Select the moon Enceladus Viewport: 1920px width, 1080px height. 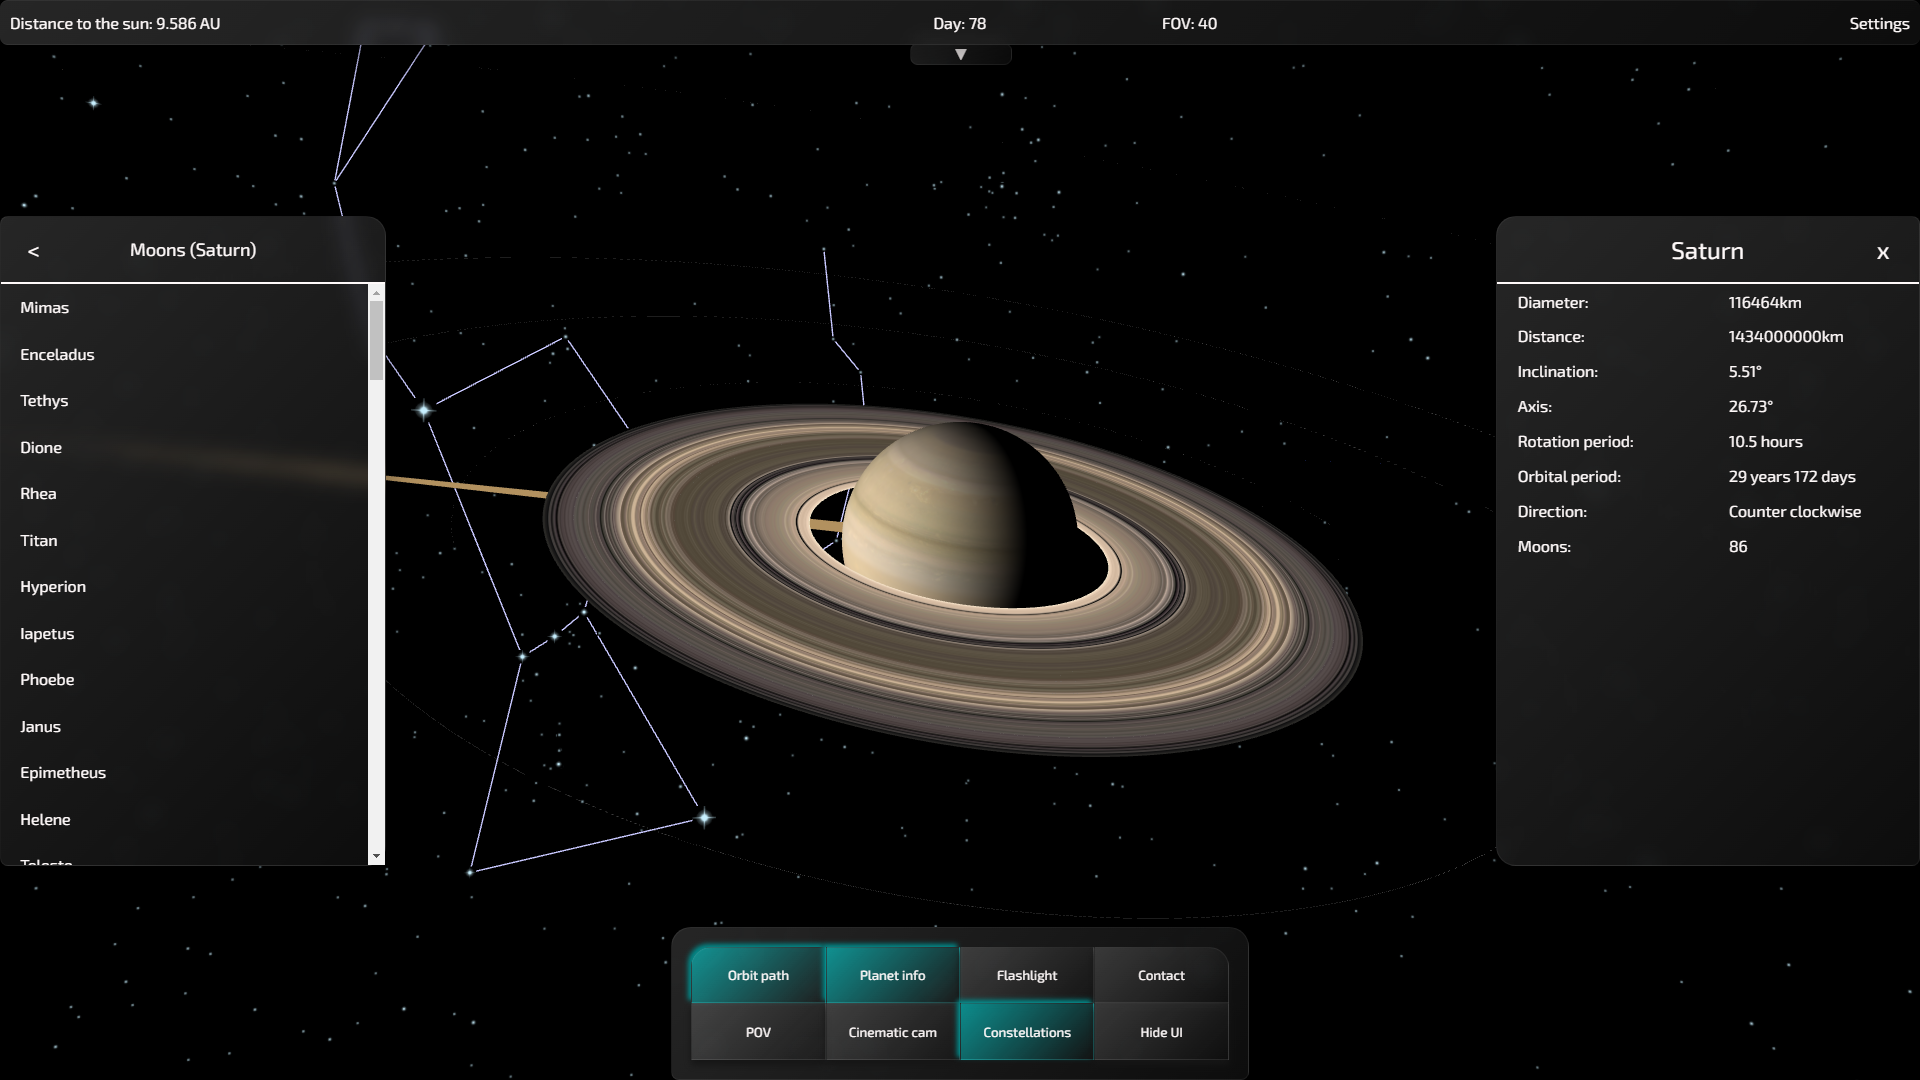pyautogui.click(x=57, y=354)
